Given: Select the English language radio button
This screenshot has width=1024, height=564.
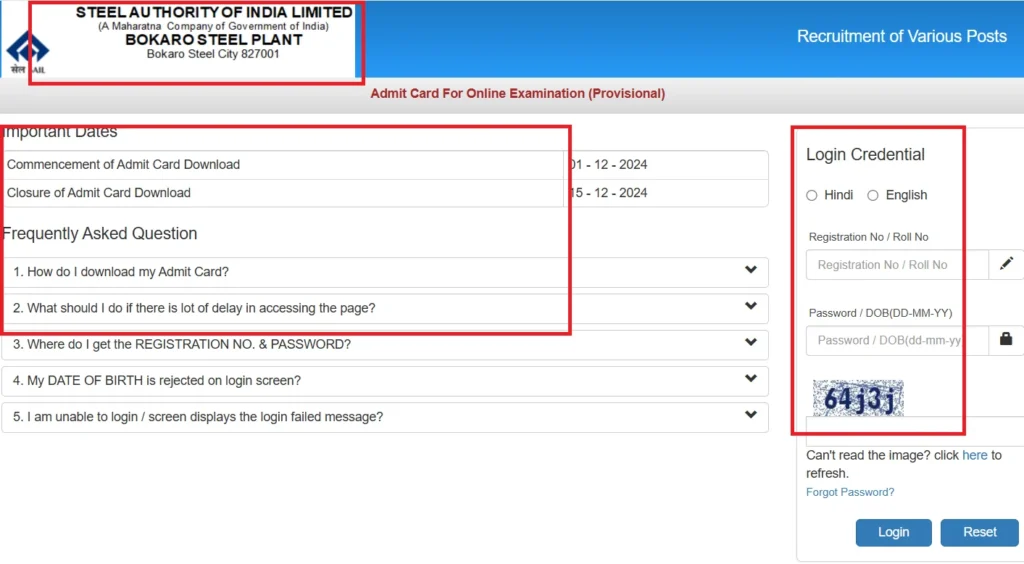Looking at the screenshot, I should click(x=872, y=195).
